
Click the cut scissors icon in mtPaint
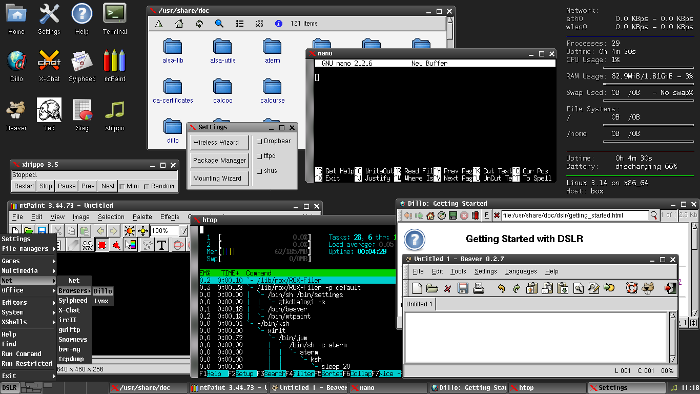pyautogui.click(x=57, y=231)
